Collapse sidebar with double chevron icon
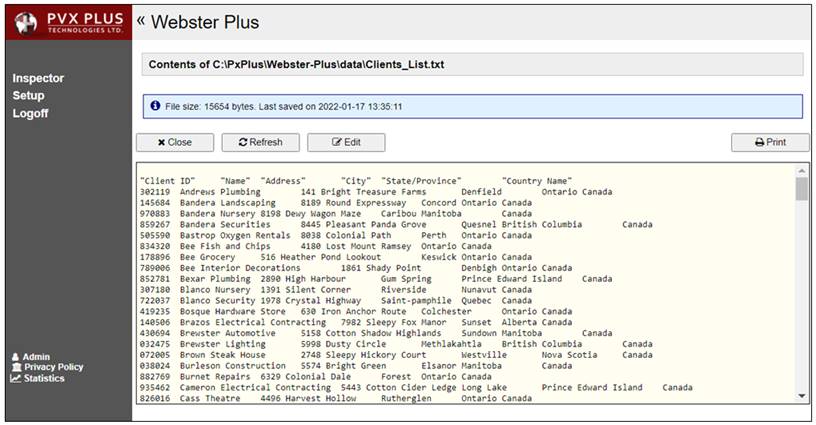The width and height of the screenshot is (816, 425). [141, 21]
